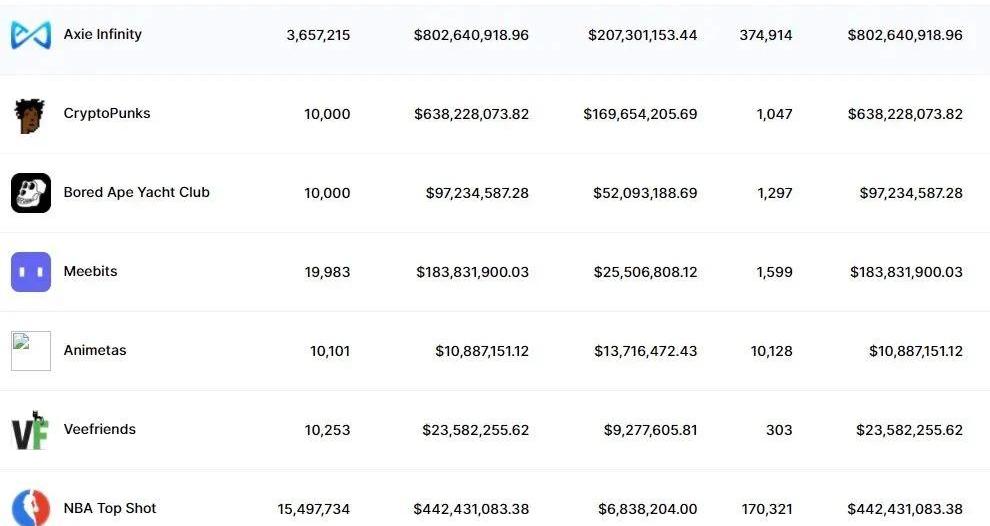Open the CryptoPunks collection name link

click(x=107, y=114)
